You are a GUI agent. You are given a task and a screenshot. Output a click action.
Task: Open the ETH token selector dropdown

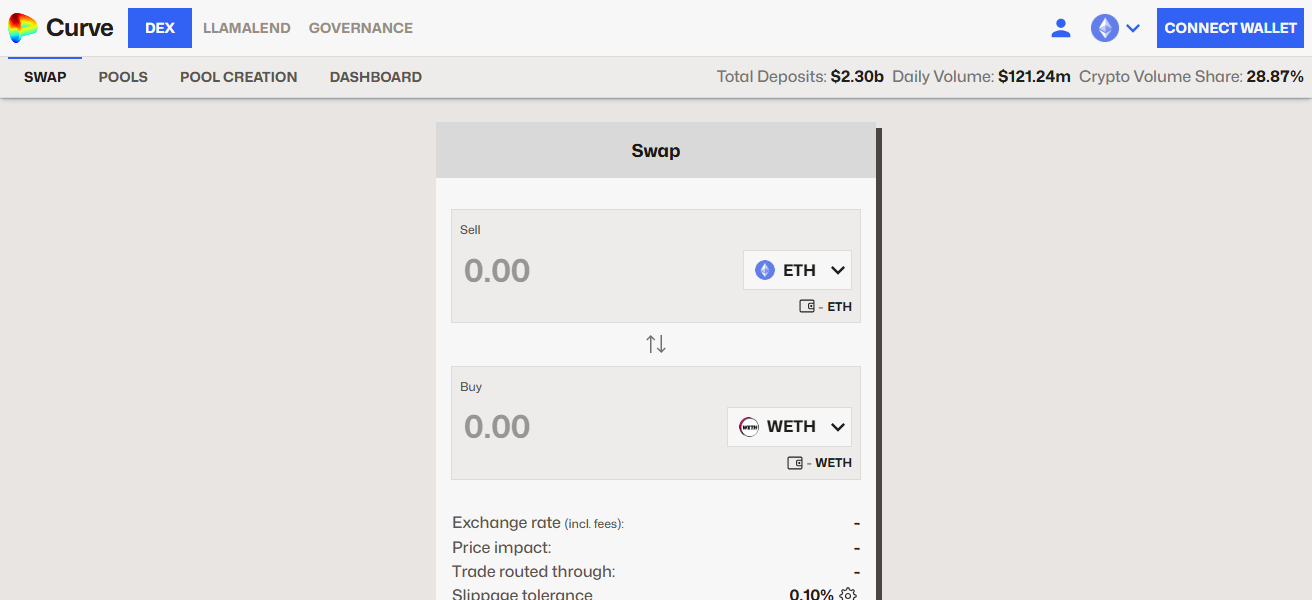[797, 269]
